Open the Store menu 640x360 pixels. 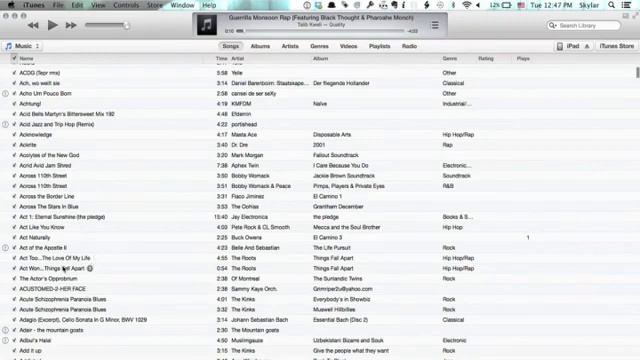pos(155,5)
